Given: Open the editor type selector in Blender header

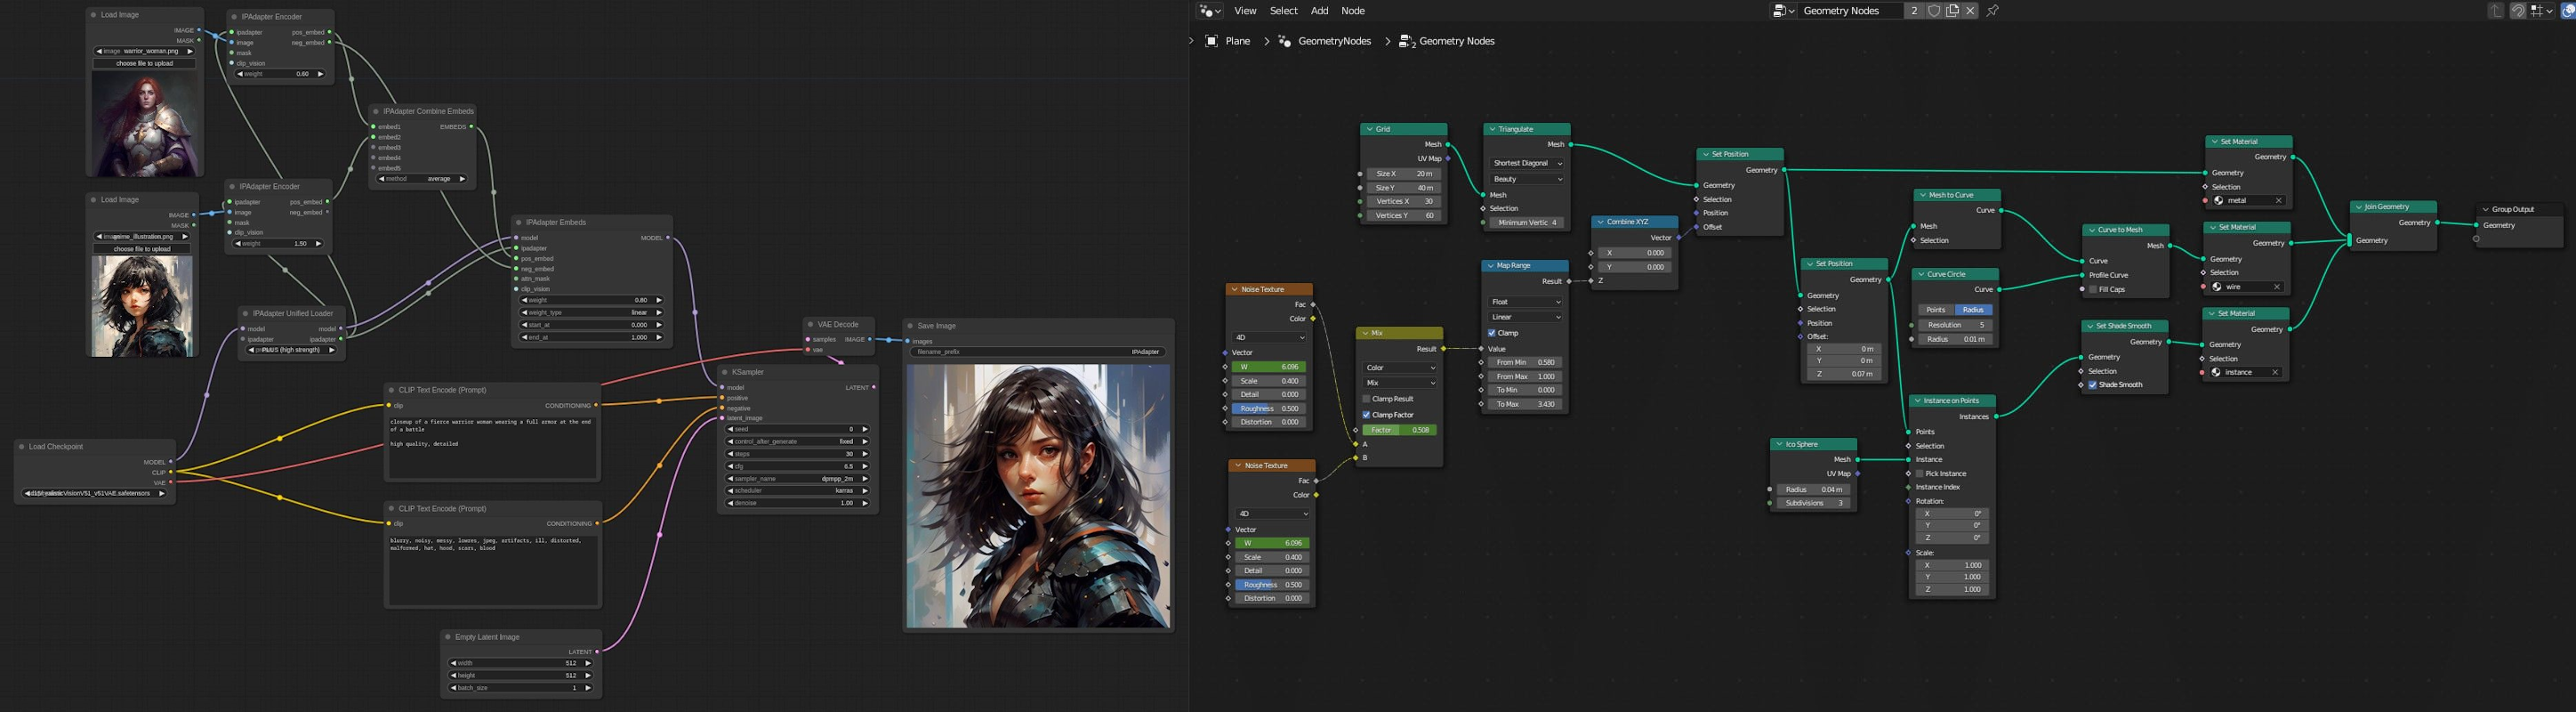Looking at the screenshot, I should pos(1210,11).
